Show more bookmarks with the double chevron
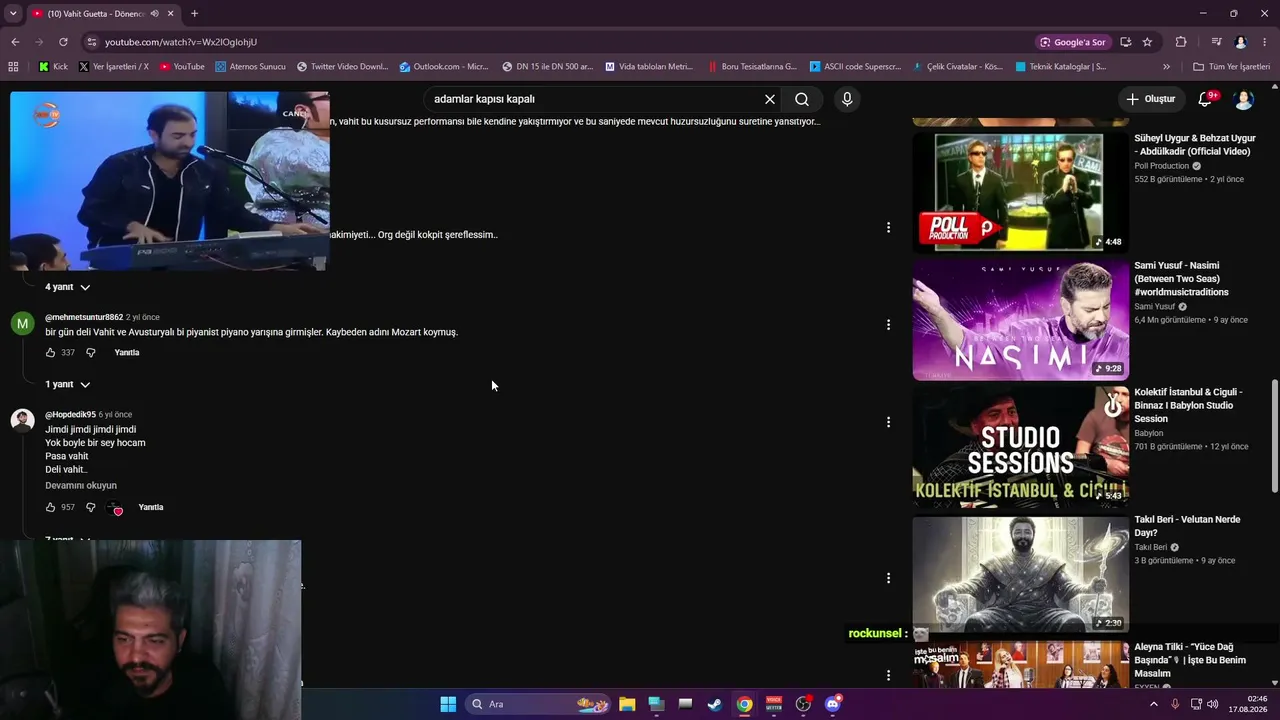The height and width of the screenshot is (720, 1280). (1166, 67)
